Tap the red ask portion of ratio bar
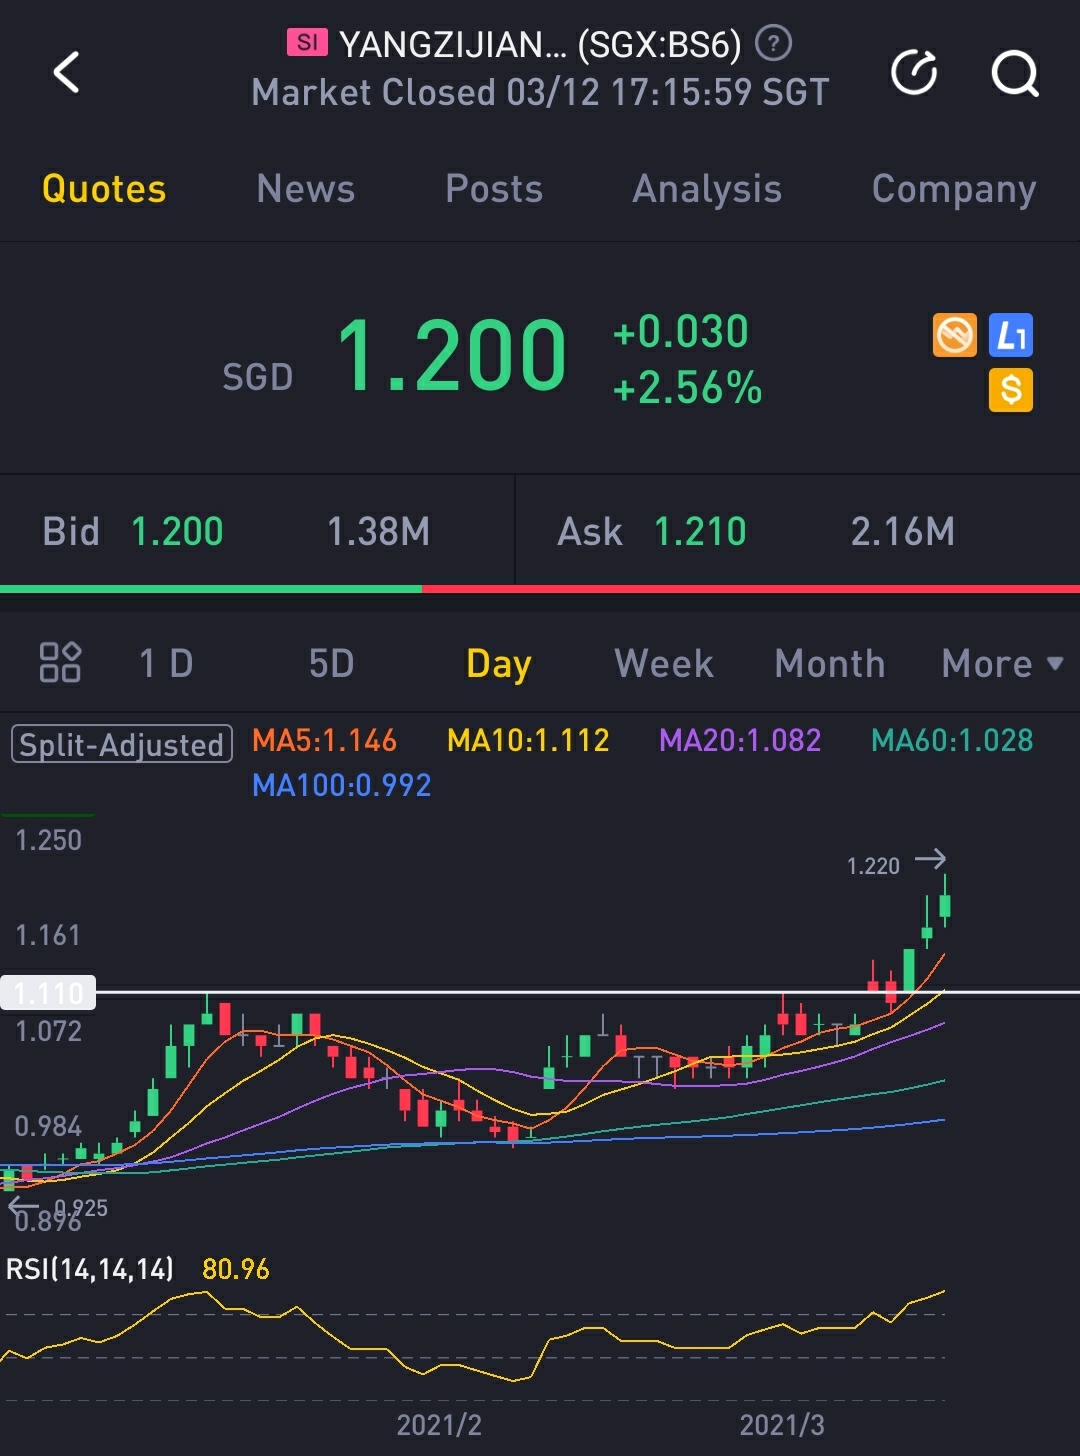This screenshot has width=1080, height=1456. tap(751, 589)
